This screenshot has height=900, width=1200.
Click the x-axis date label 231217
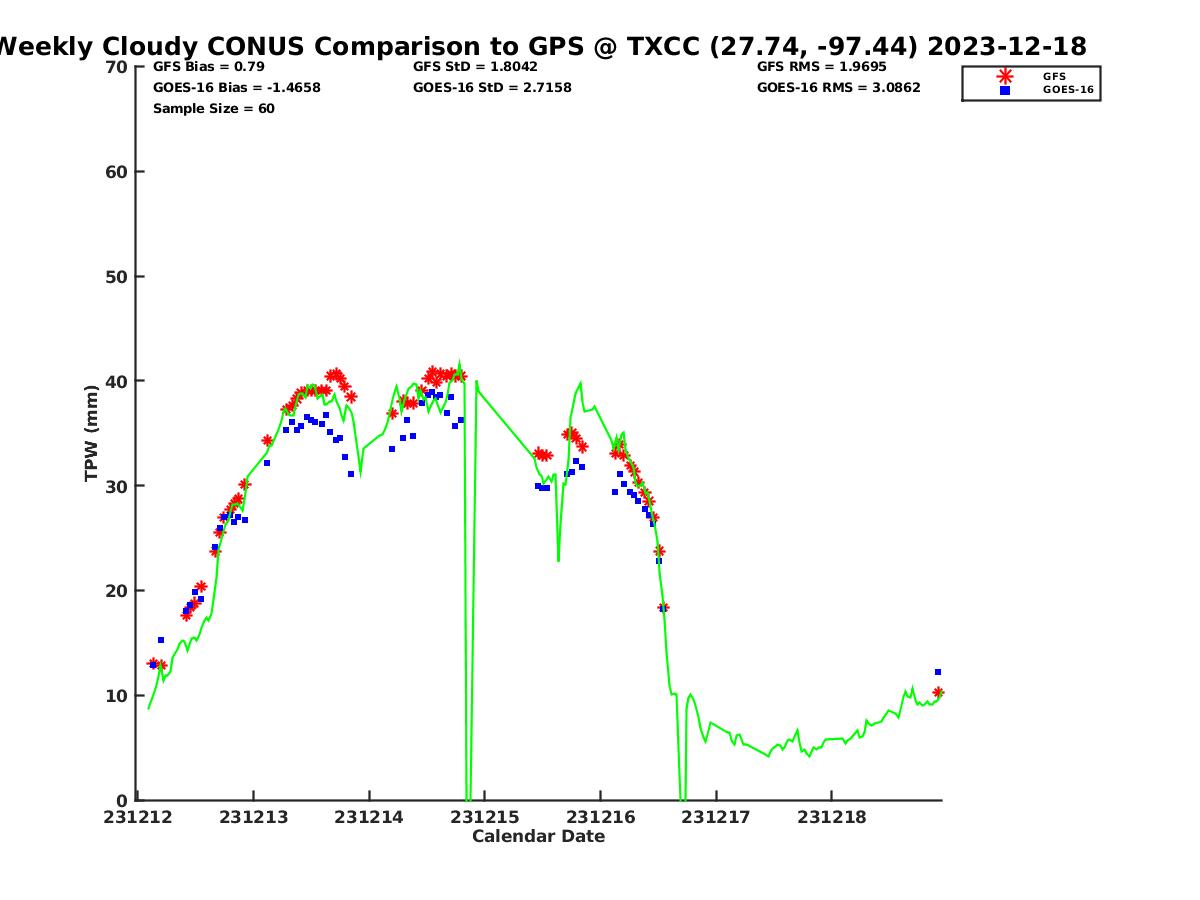716,817
